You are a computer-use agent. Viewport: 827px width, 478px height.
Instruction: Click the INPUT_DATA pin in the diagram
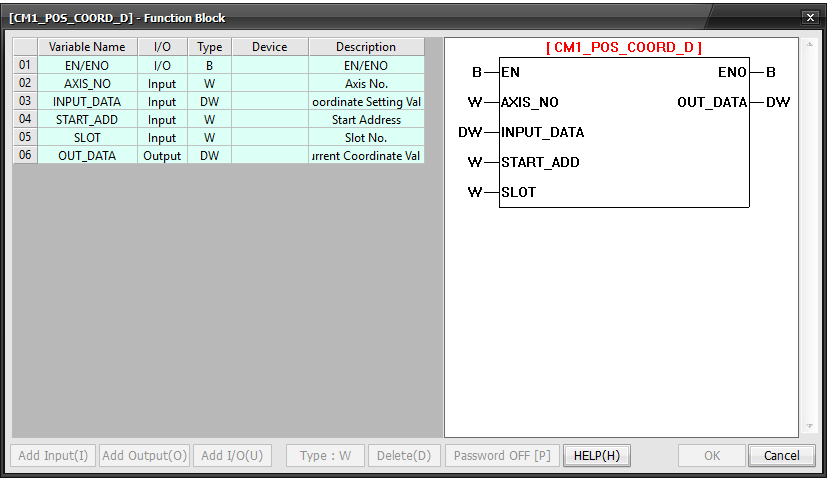click(543, 132)
